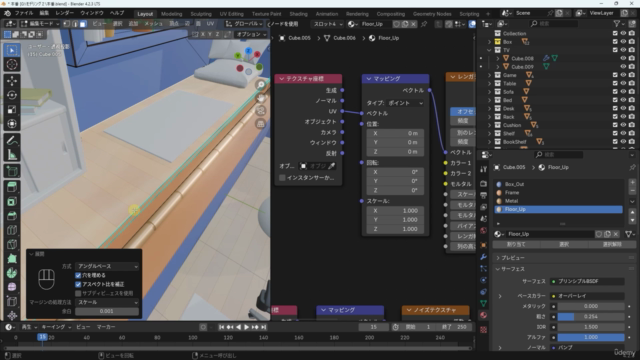Click the Metallic value slider
The height and width of the screenshot is (360, 640).
point(591,306)
